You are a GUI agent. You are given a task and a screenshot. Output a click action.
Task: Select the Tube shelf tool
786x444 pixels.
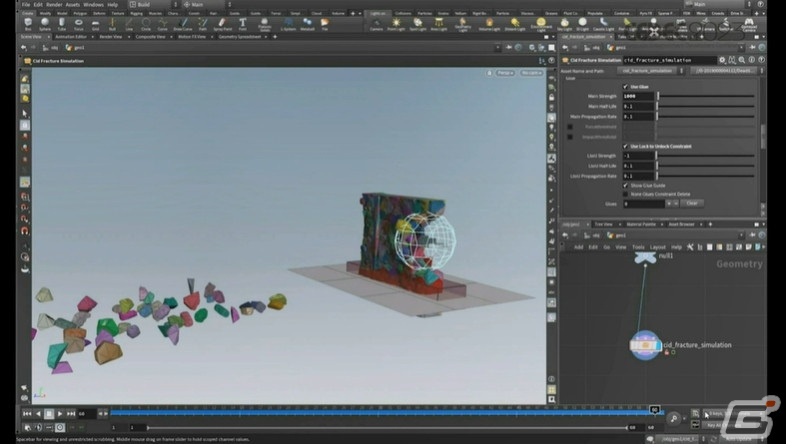(62, 24)
